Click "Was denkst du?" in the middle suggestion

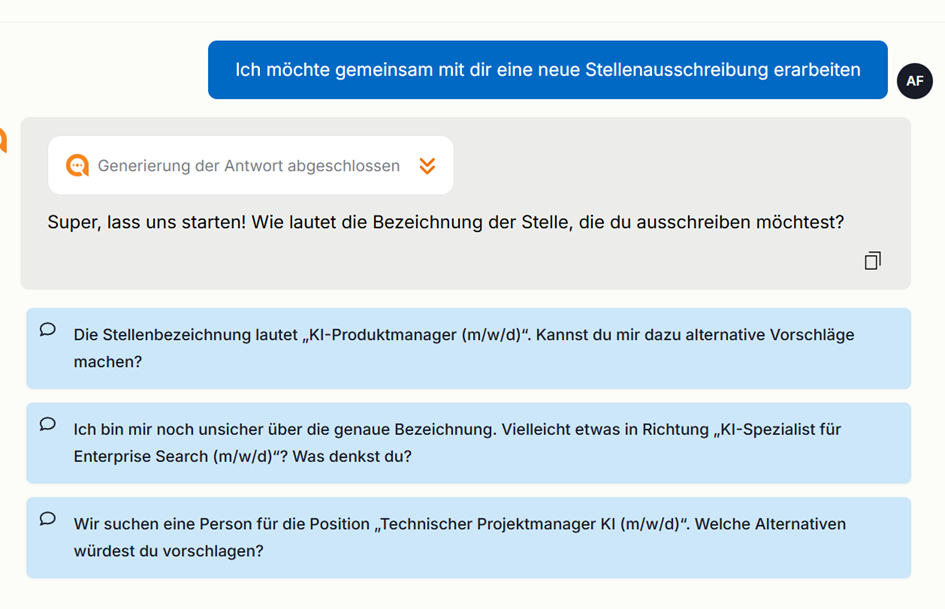point(352,456)
